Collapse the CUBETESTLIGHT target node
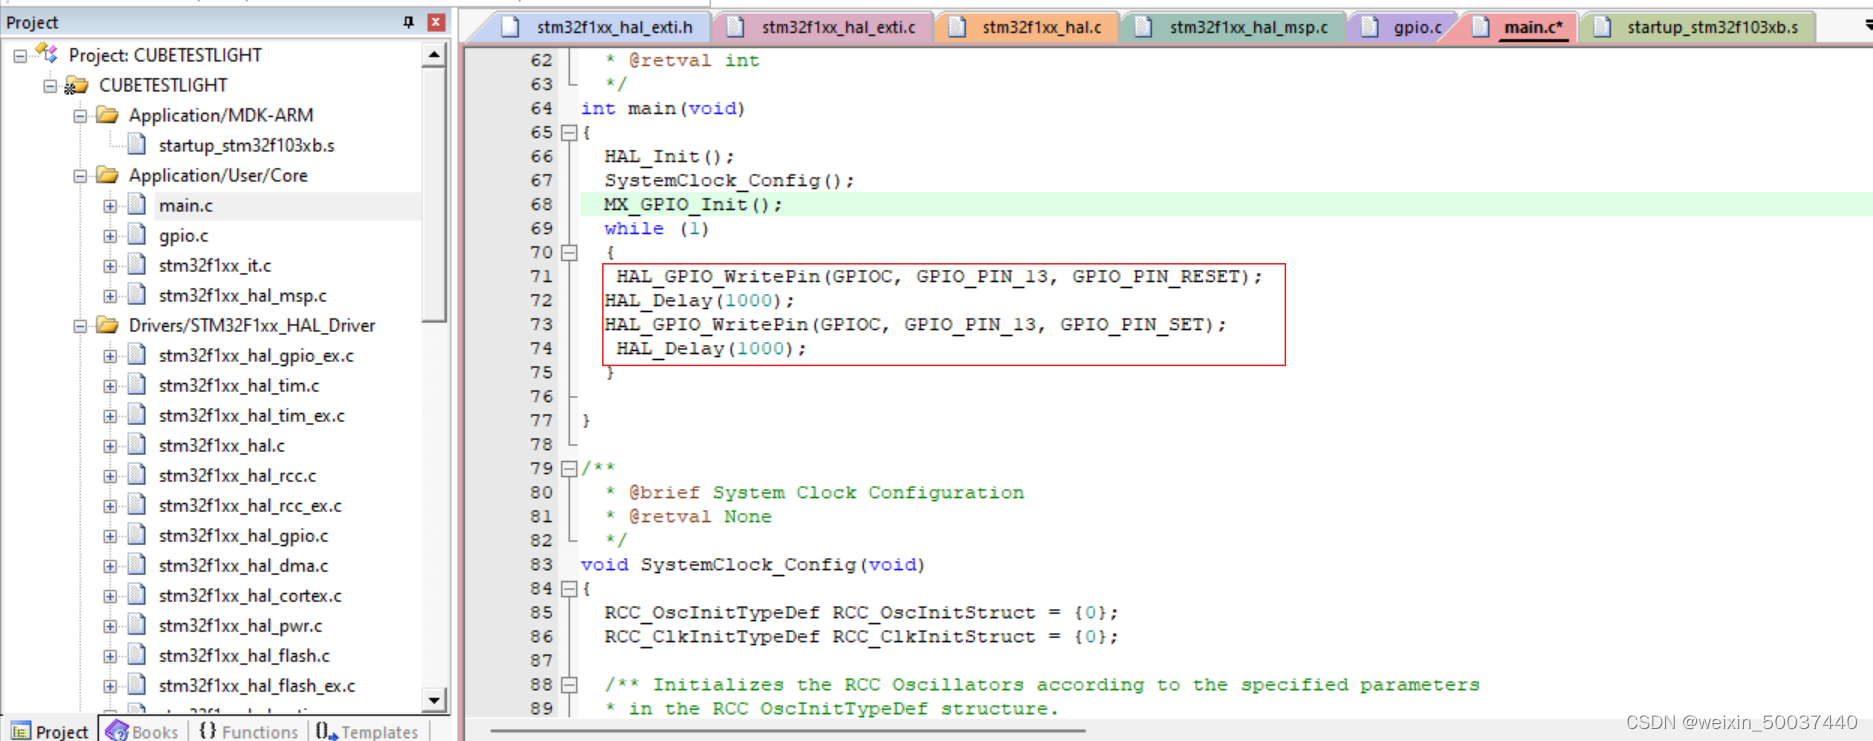This screenshot has height=741, width=1873. point(50,86)
